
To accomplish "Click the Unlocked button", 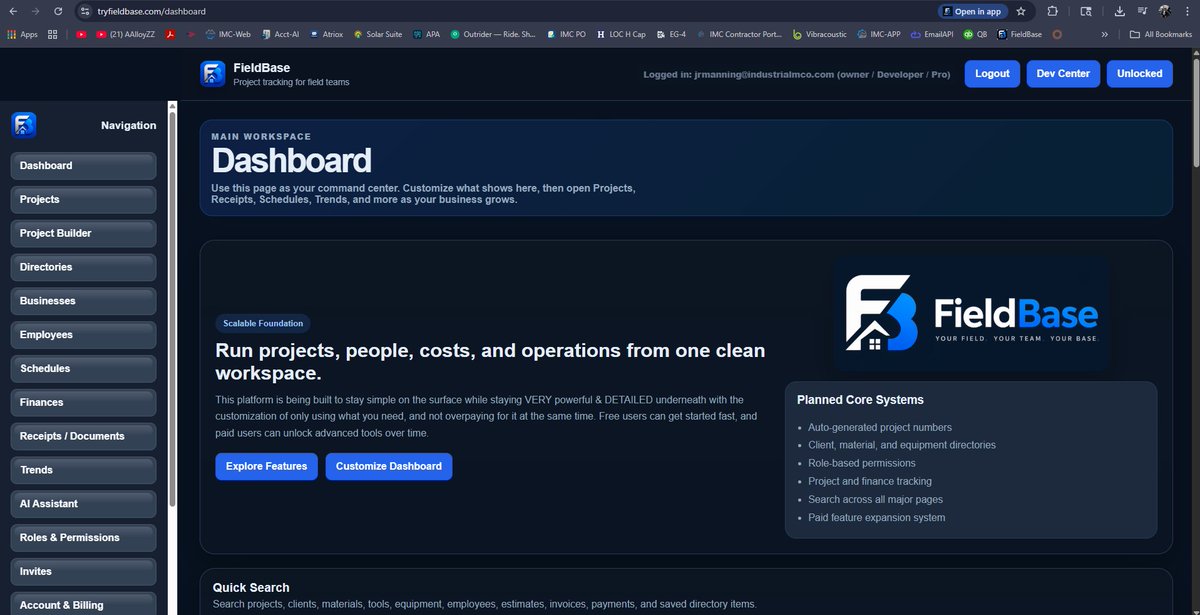I will (x=1139, y=73).
